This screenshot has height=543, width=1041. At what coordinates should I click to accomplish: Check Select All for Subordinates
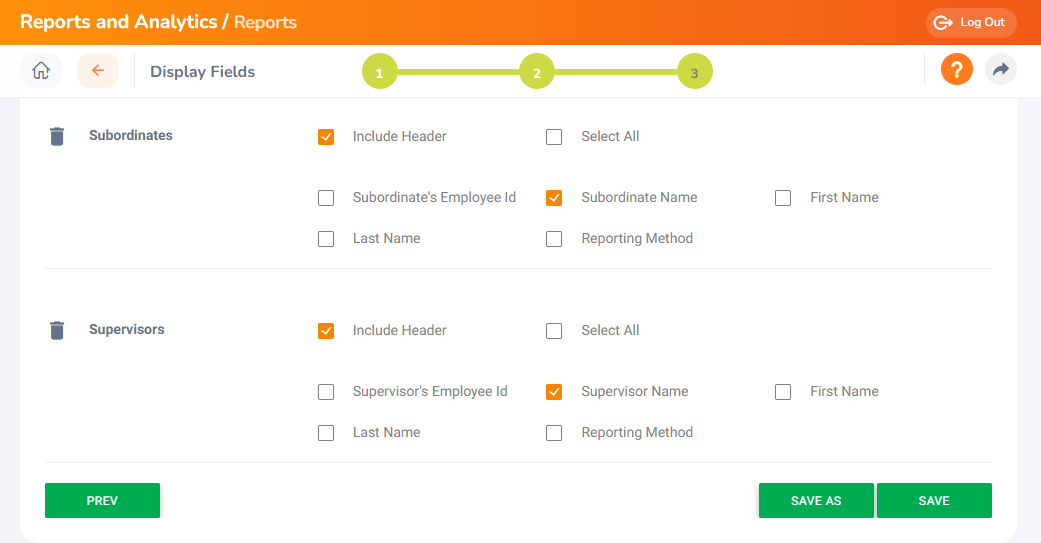tap(554, 137)
